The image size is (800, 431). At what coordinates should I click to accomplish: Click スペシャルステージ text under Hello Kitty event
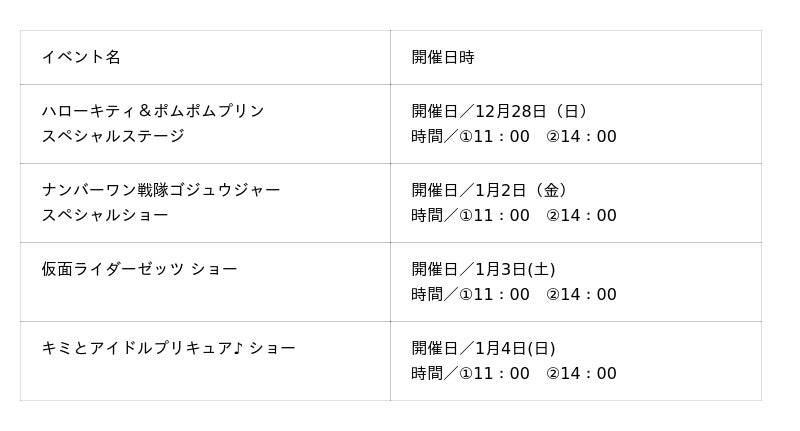click(113, 136)
